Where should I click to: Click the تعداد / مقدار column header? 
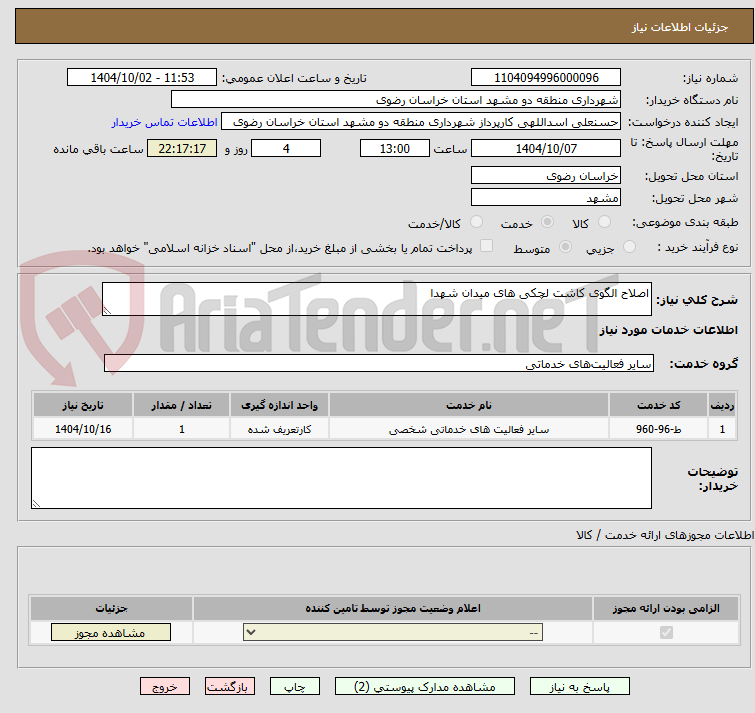click(x=182, y=405)
